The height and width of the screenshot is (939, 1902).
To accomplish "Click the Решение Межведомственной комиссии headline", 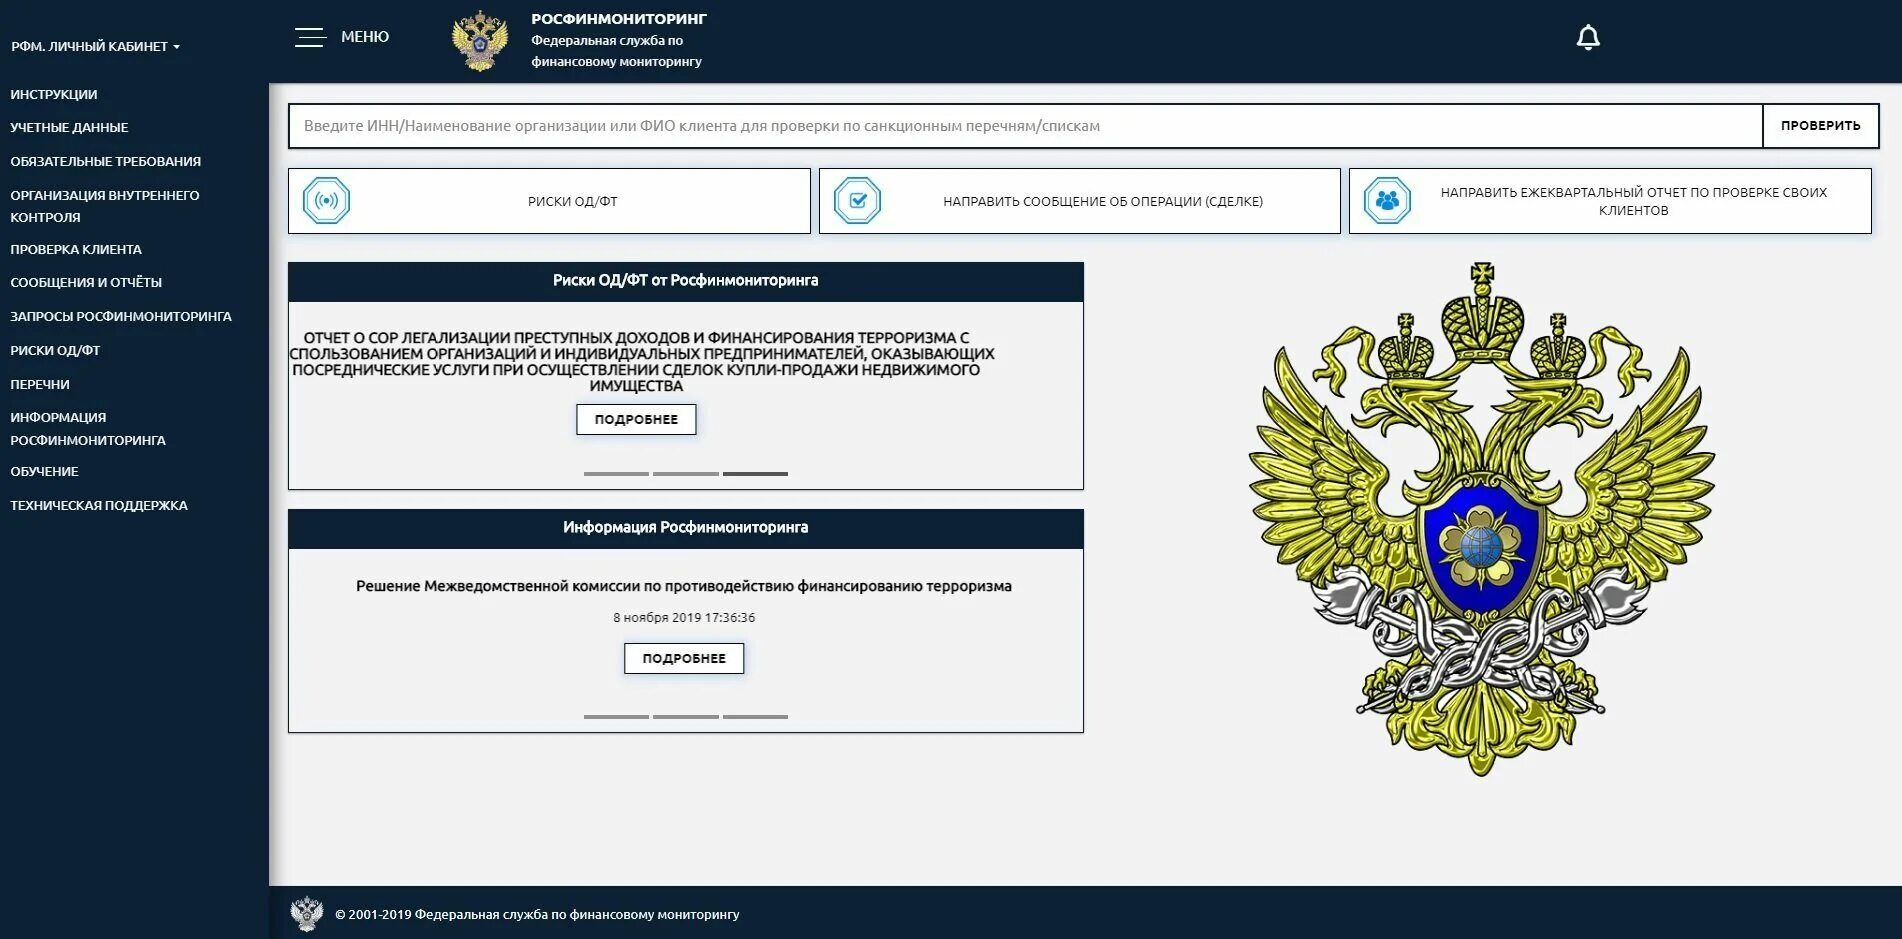I will (x=684, y=586).
